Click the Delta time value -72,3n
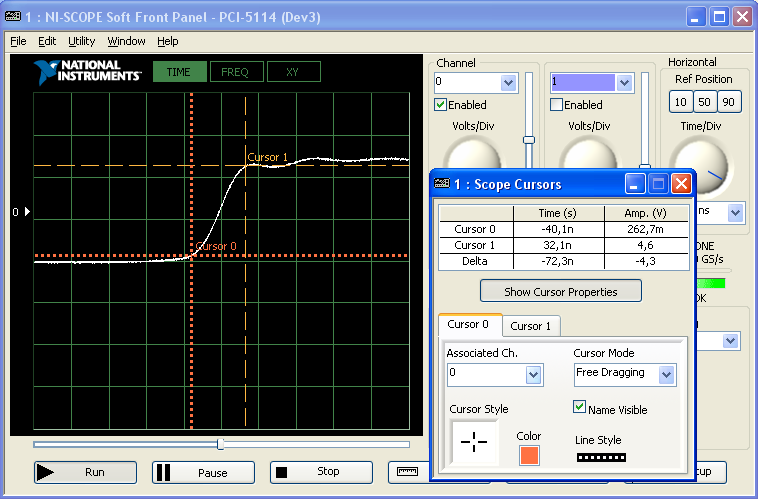 (x=558, y=261)
